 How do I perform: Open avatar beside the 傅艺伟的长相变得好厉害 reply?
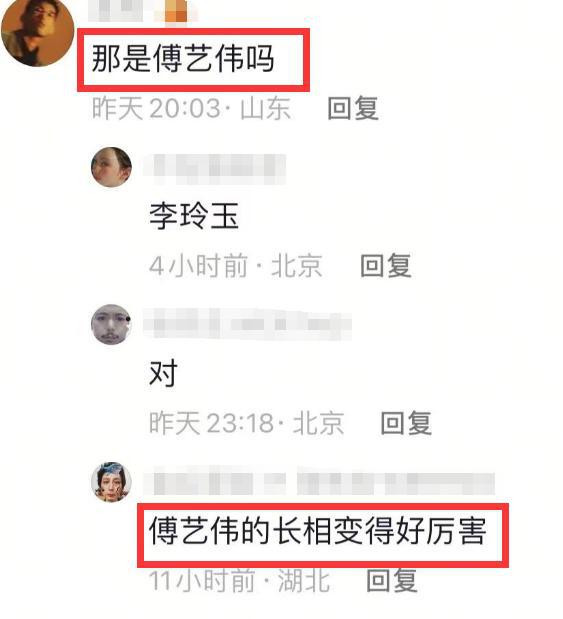[111, 482]
